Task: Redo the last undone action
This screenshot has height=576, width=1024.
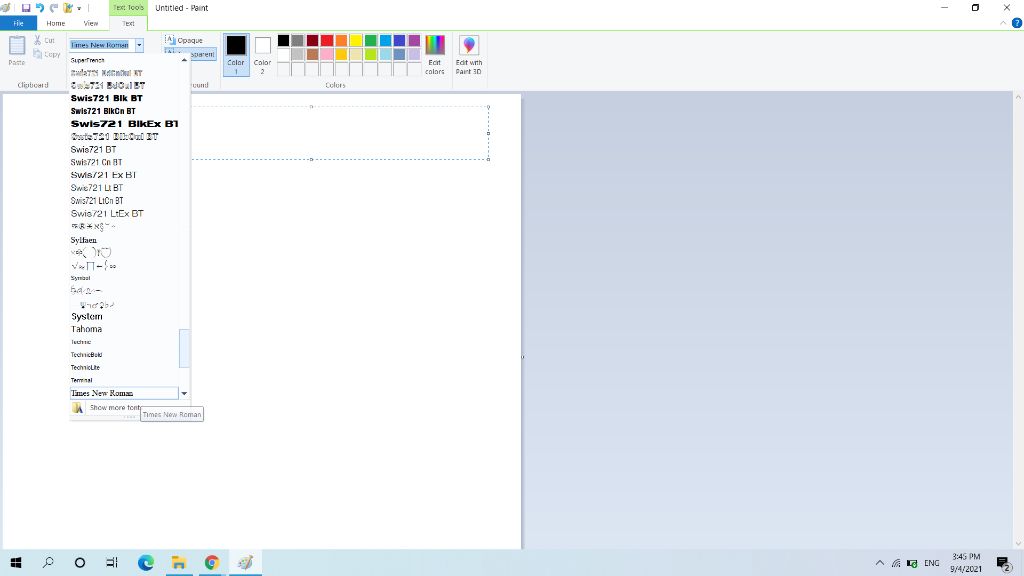Action: pyautogui.click(x=54, y=8)
